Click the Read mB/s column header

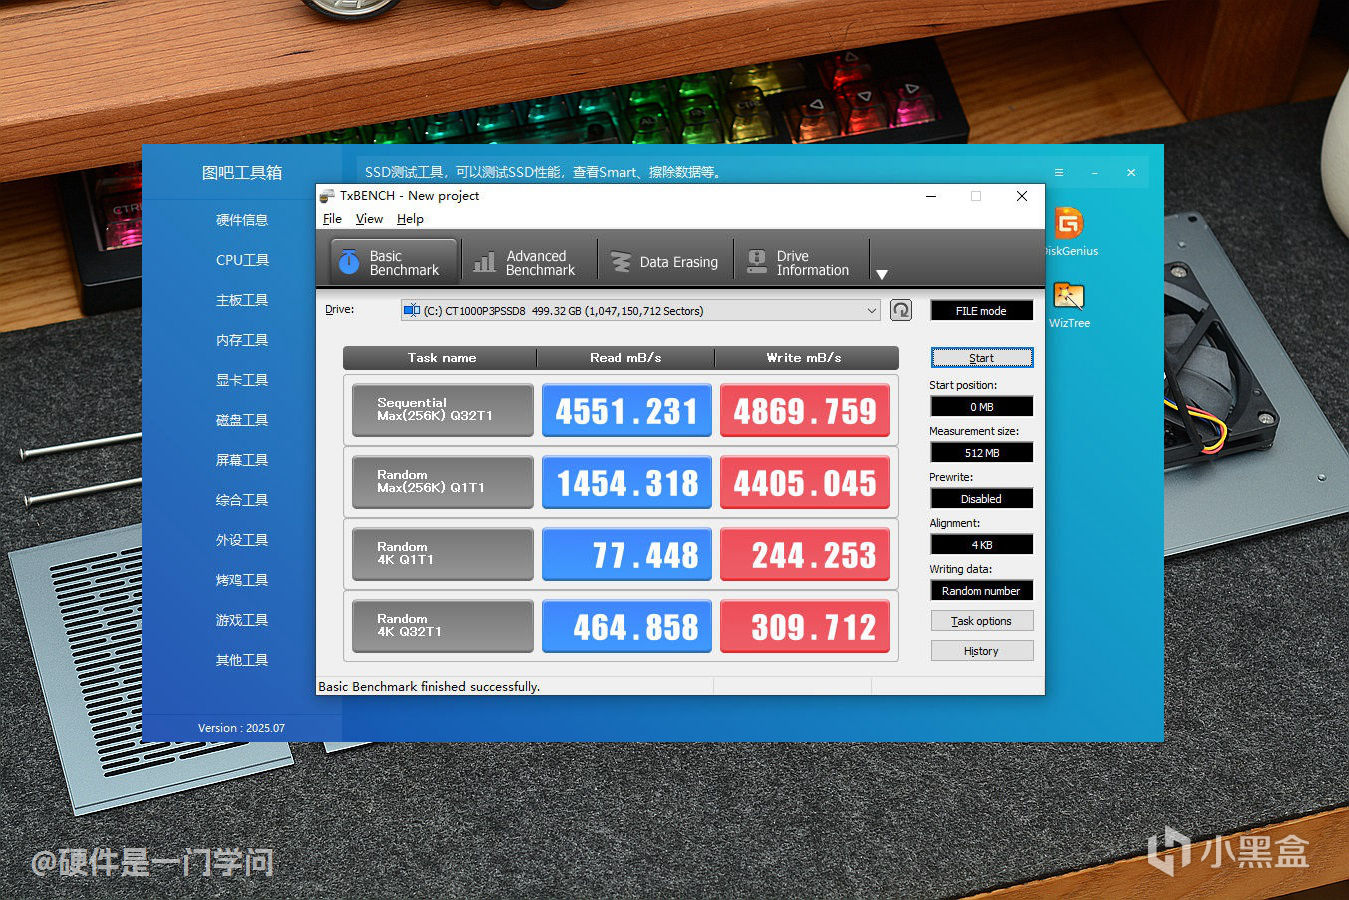[626, 358]
